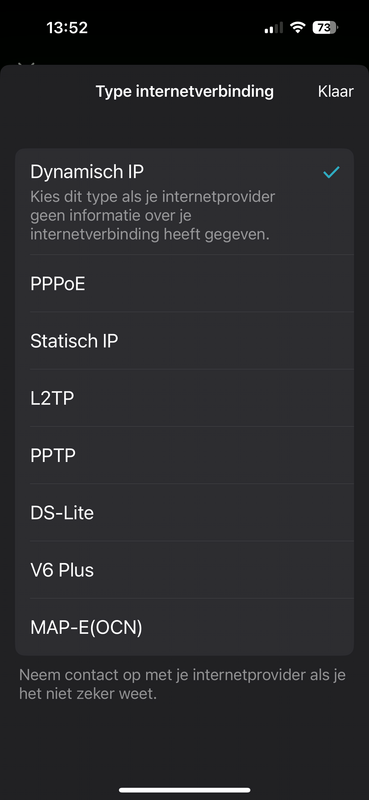Tap Klaar to confirm selection
The image size is (369, 800).
335,91
